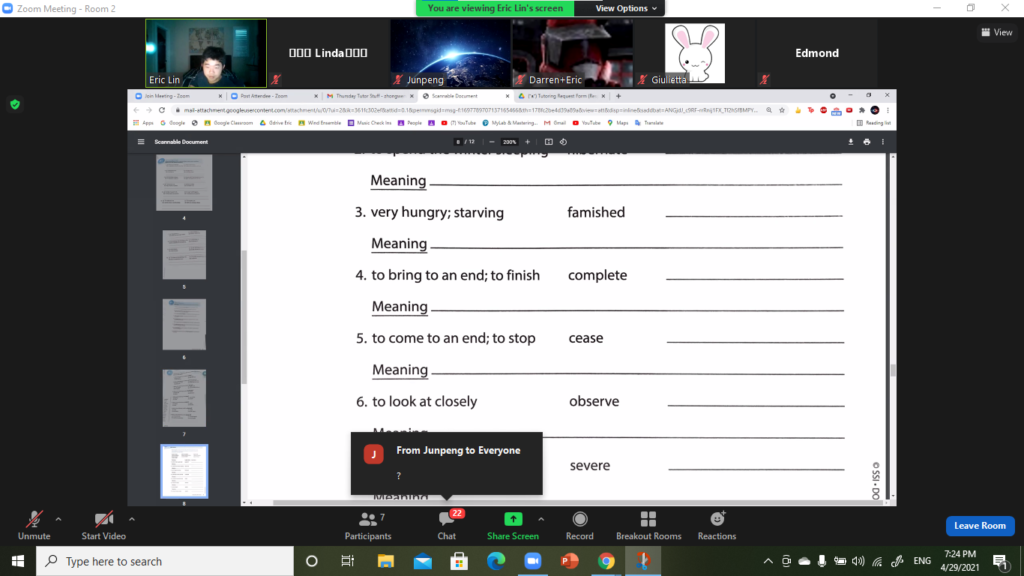Click the PDF zoom percentage field
The image size is (1024, 576).
509,142
